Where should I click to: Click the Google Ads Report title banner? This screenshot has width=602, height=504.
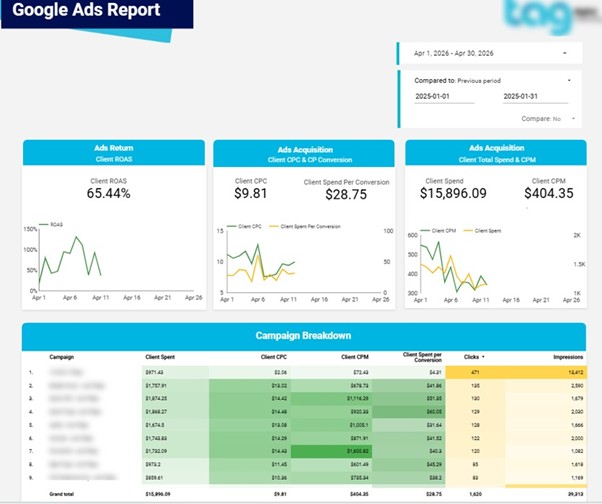[x=97, y=12]
